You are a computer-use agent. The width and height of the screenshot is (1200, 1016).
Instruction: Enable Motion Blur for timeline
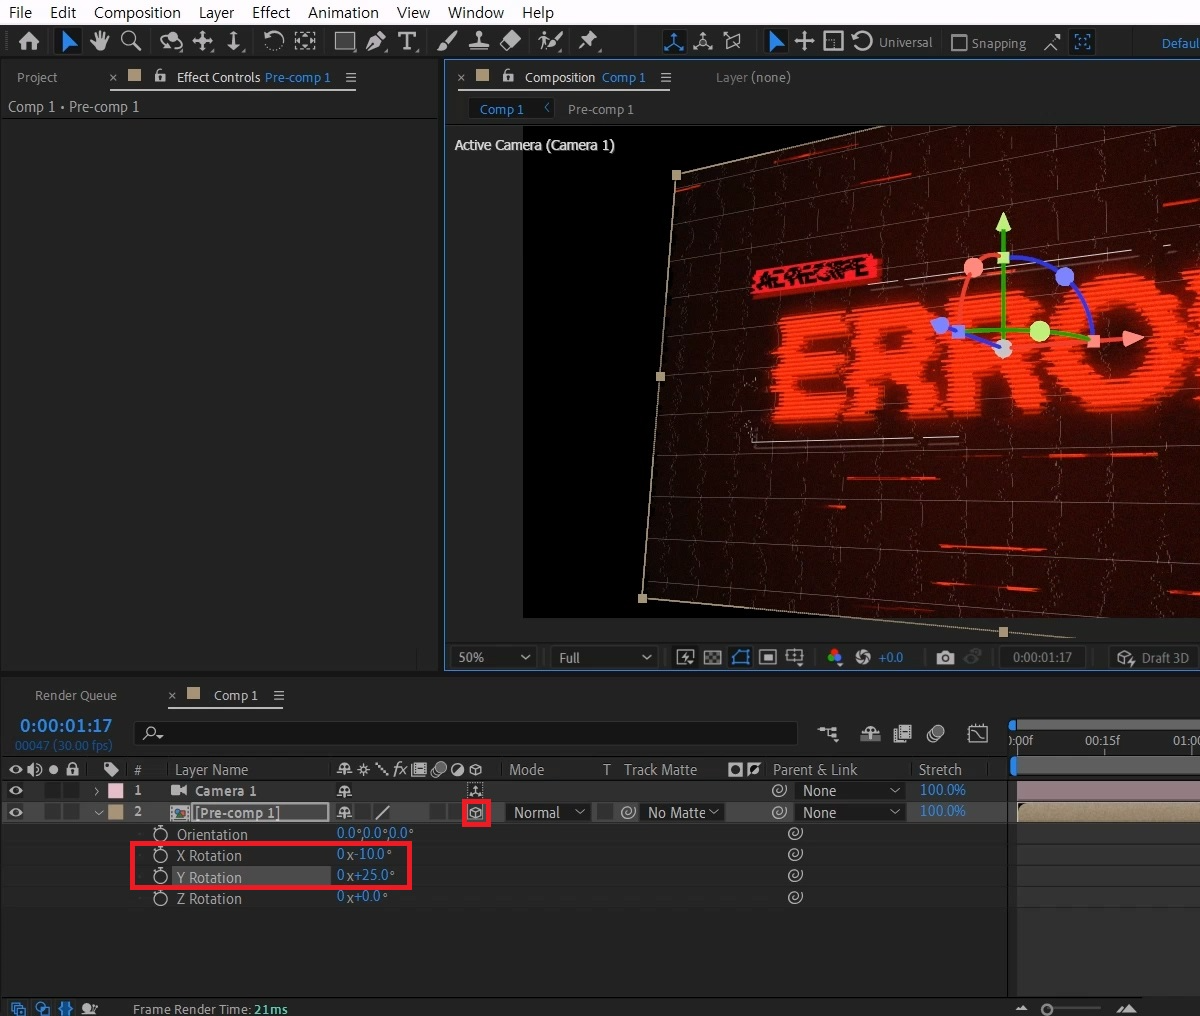click(936, 733)
